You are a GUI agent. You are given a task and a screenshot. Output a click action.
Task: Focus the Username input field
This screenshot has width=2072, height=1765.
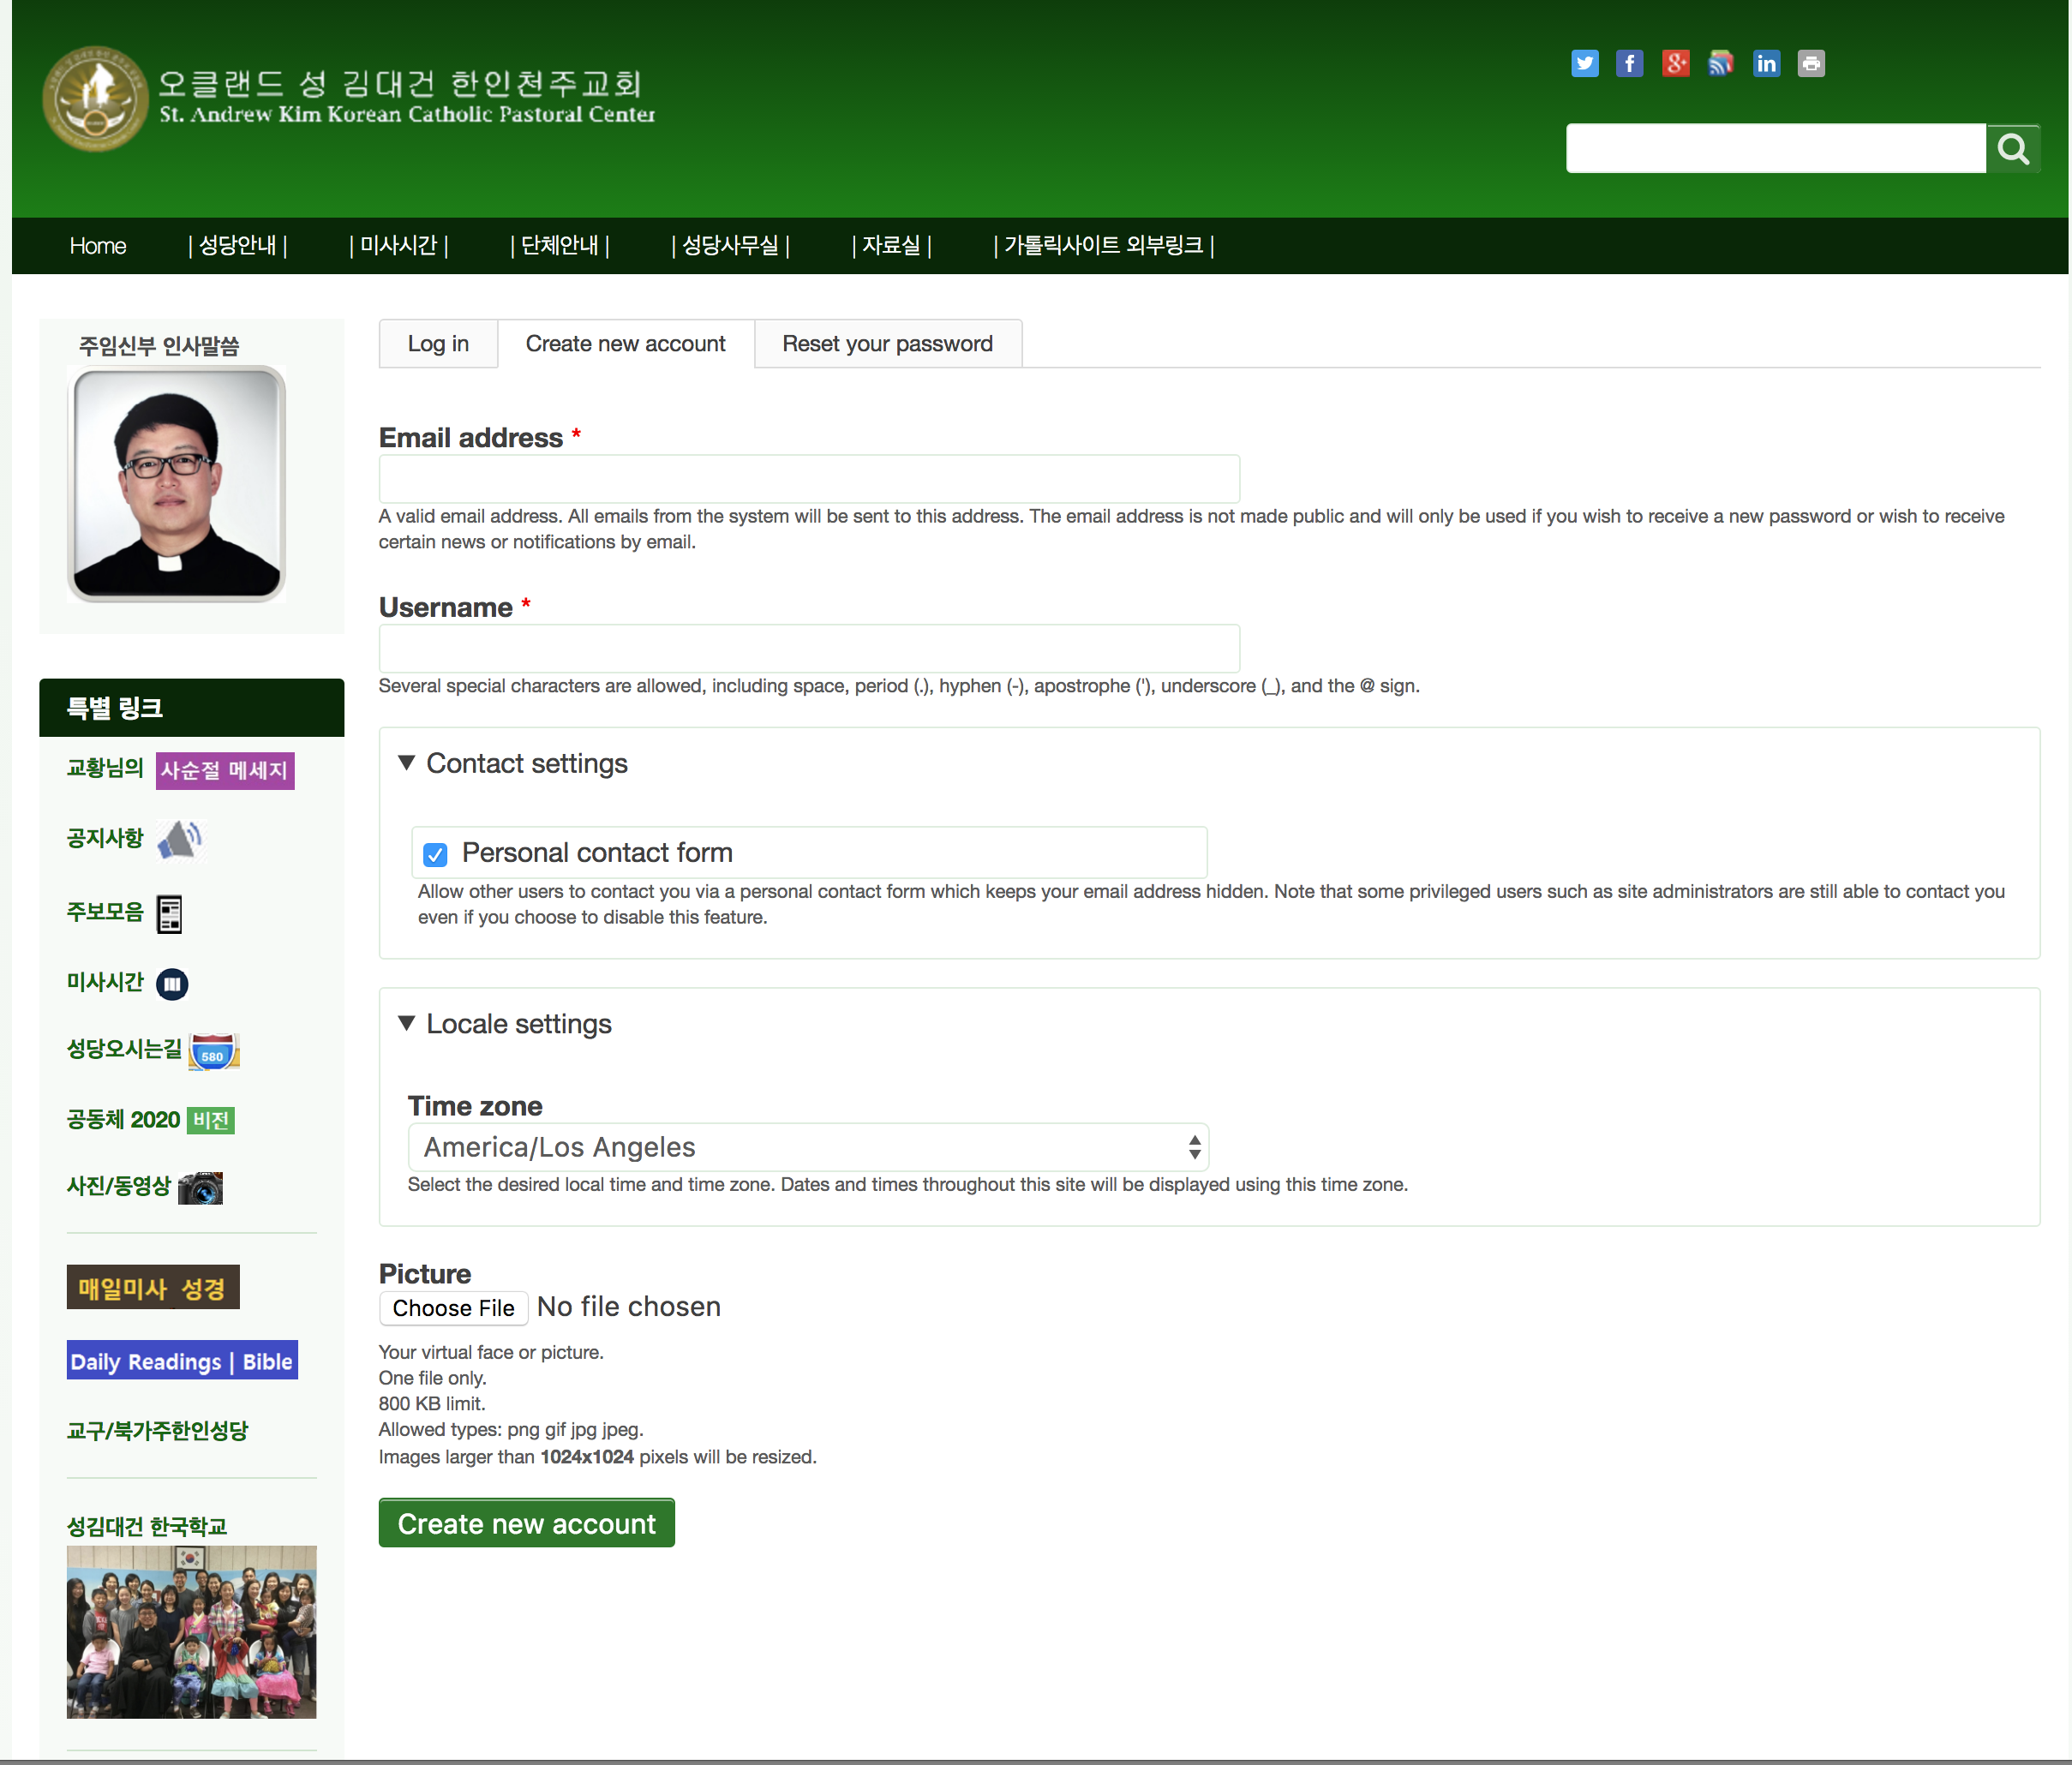click(x=809, y=649)
